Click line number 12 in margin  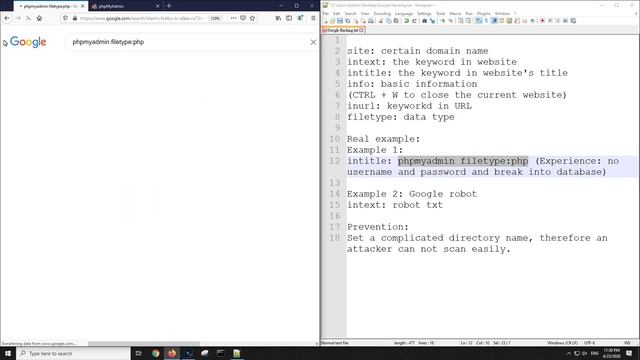(x=335, y=161)
